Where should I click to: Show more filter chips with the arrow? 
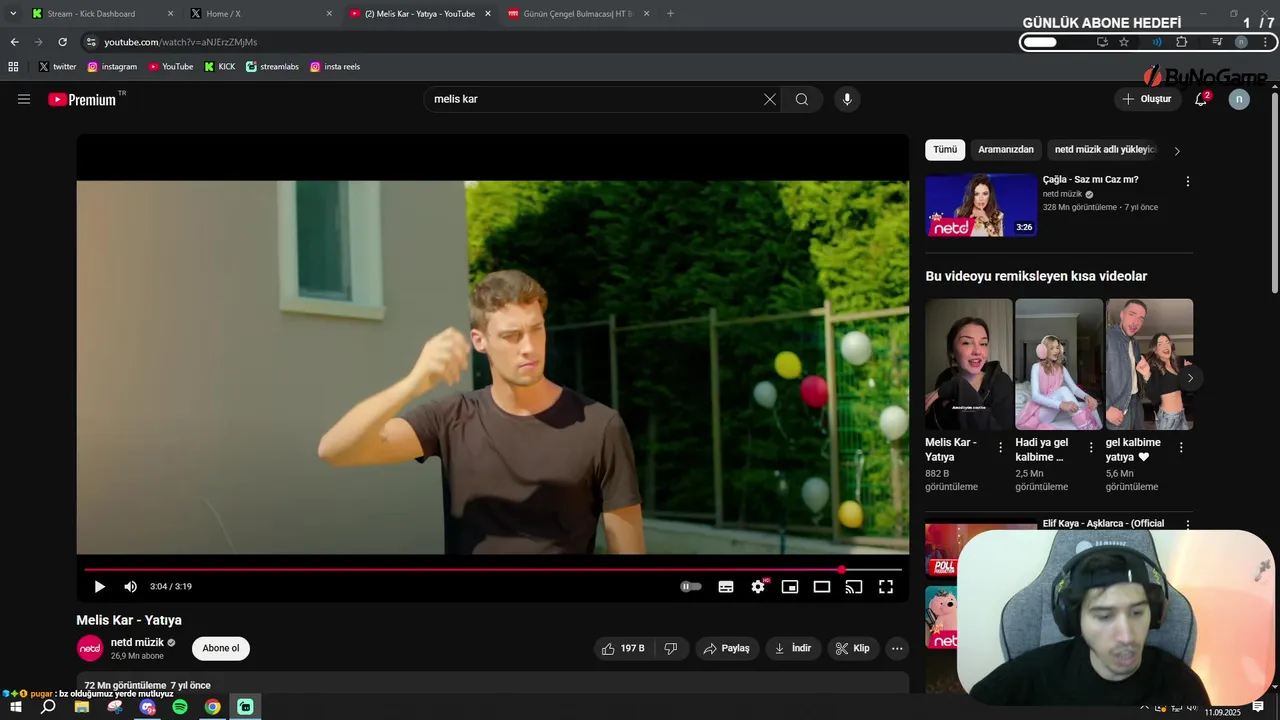(1177, 151)
